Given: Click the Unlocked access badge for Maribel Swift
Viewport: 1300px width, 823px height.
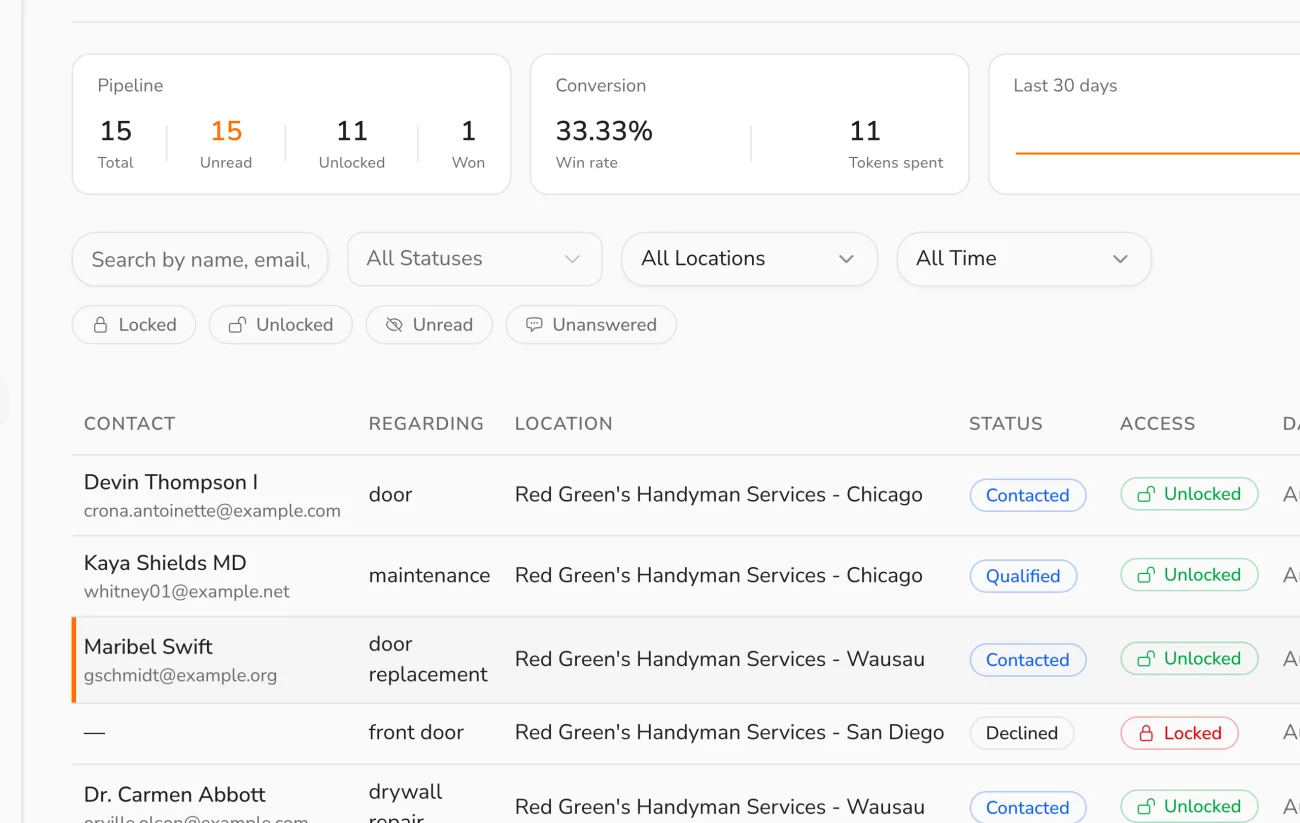Looking at the screenshot, I should coord(1189,659).
